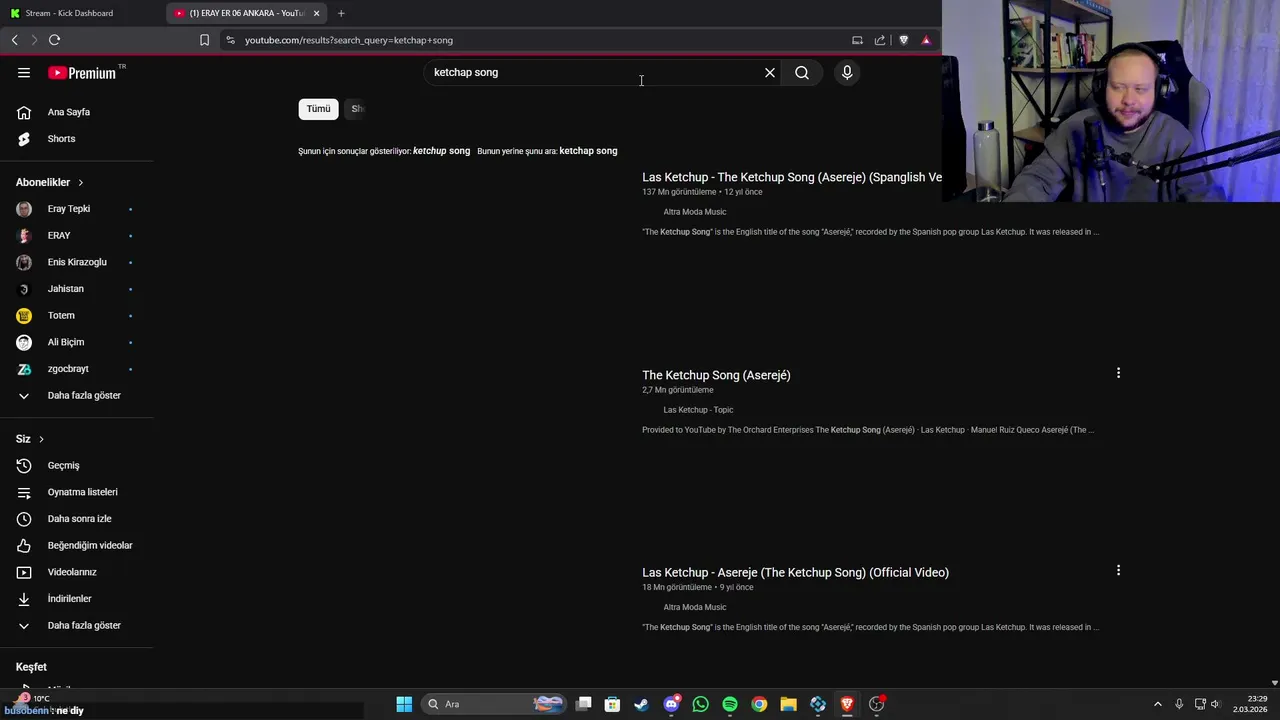Open Las Ketchup Official Video title

pyautogui.click(x=795, y=572)
